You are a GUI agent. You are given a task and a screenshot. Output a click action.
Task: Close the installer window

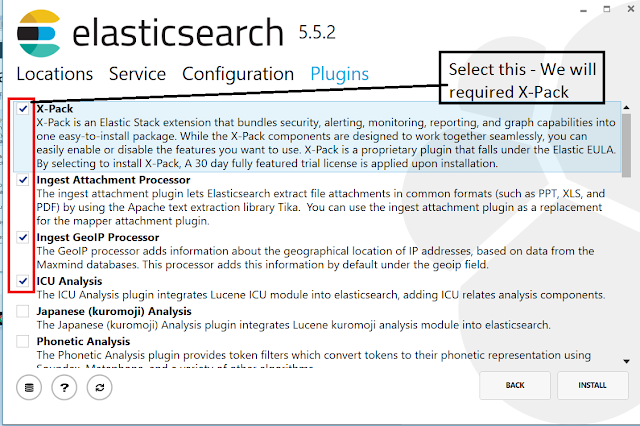pos(631,9)
